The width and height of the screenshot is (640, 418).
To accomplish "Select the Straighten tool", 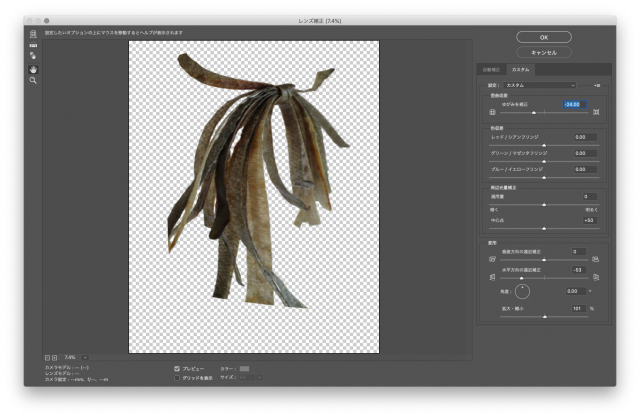I will (33, 46).
